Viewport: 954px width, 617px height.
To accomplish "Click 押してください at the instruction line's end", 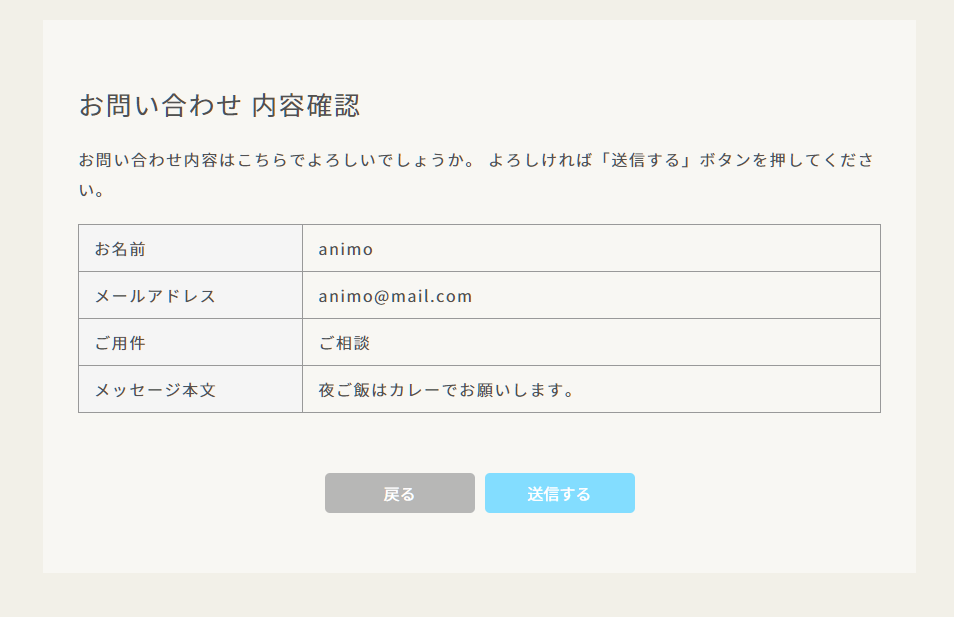I will tap(825, 160).
